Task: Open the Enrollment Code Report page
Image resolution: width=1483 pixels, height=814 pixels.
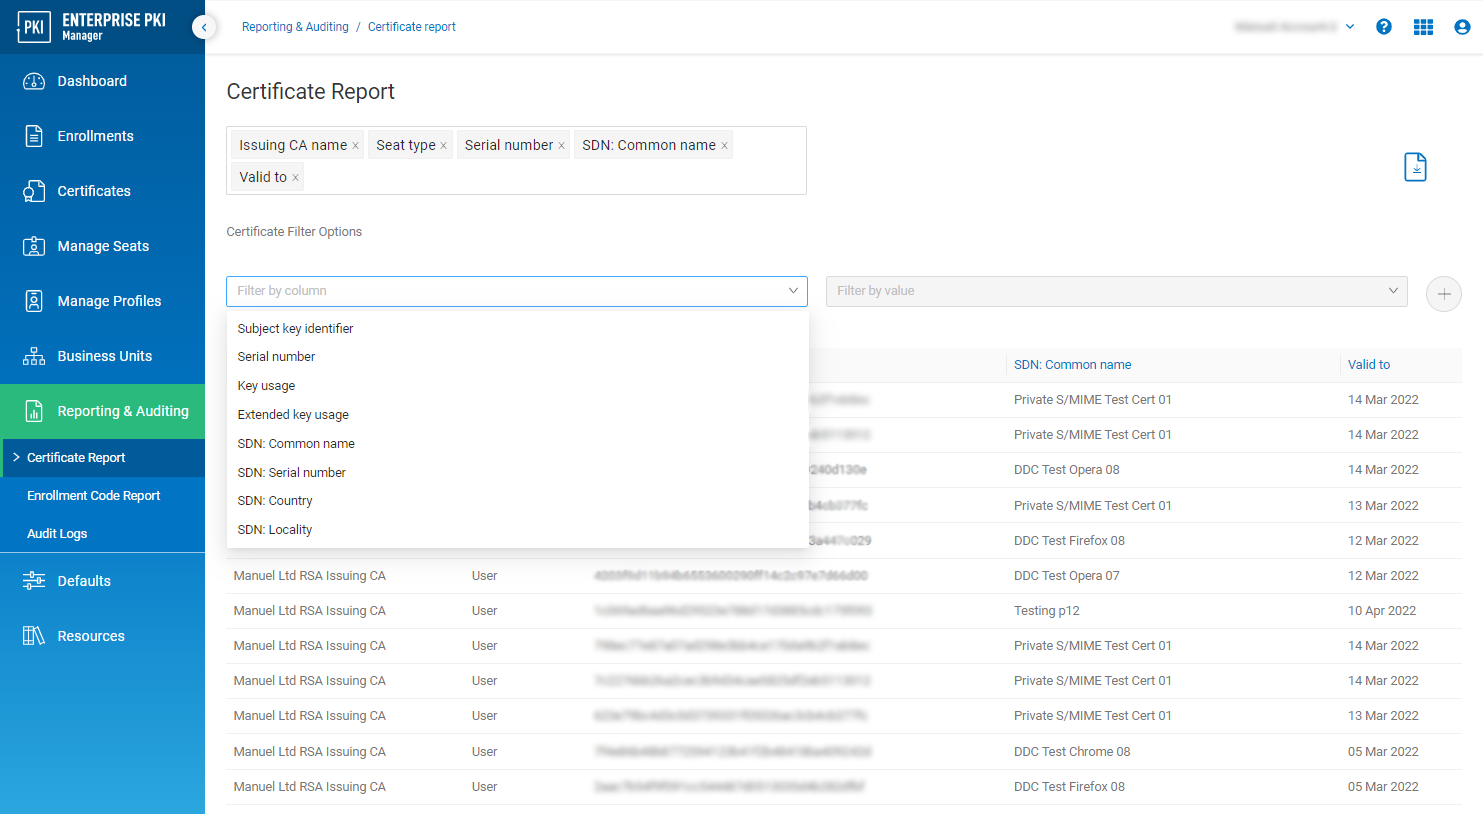Action: (x=93, y=496)
